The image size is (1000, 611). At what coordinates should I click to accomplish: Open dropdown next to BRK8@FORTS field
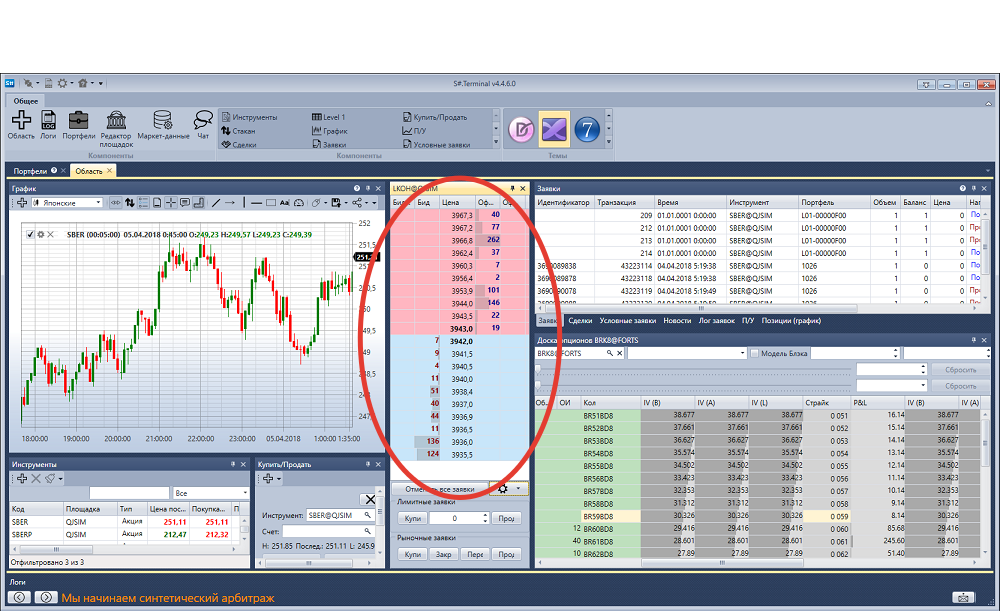coord(687,353)
